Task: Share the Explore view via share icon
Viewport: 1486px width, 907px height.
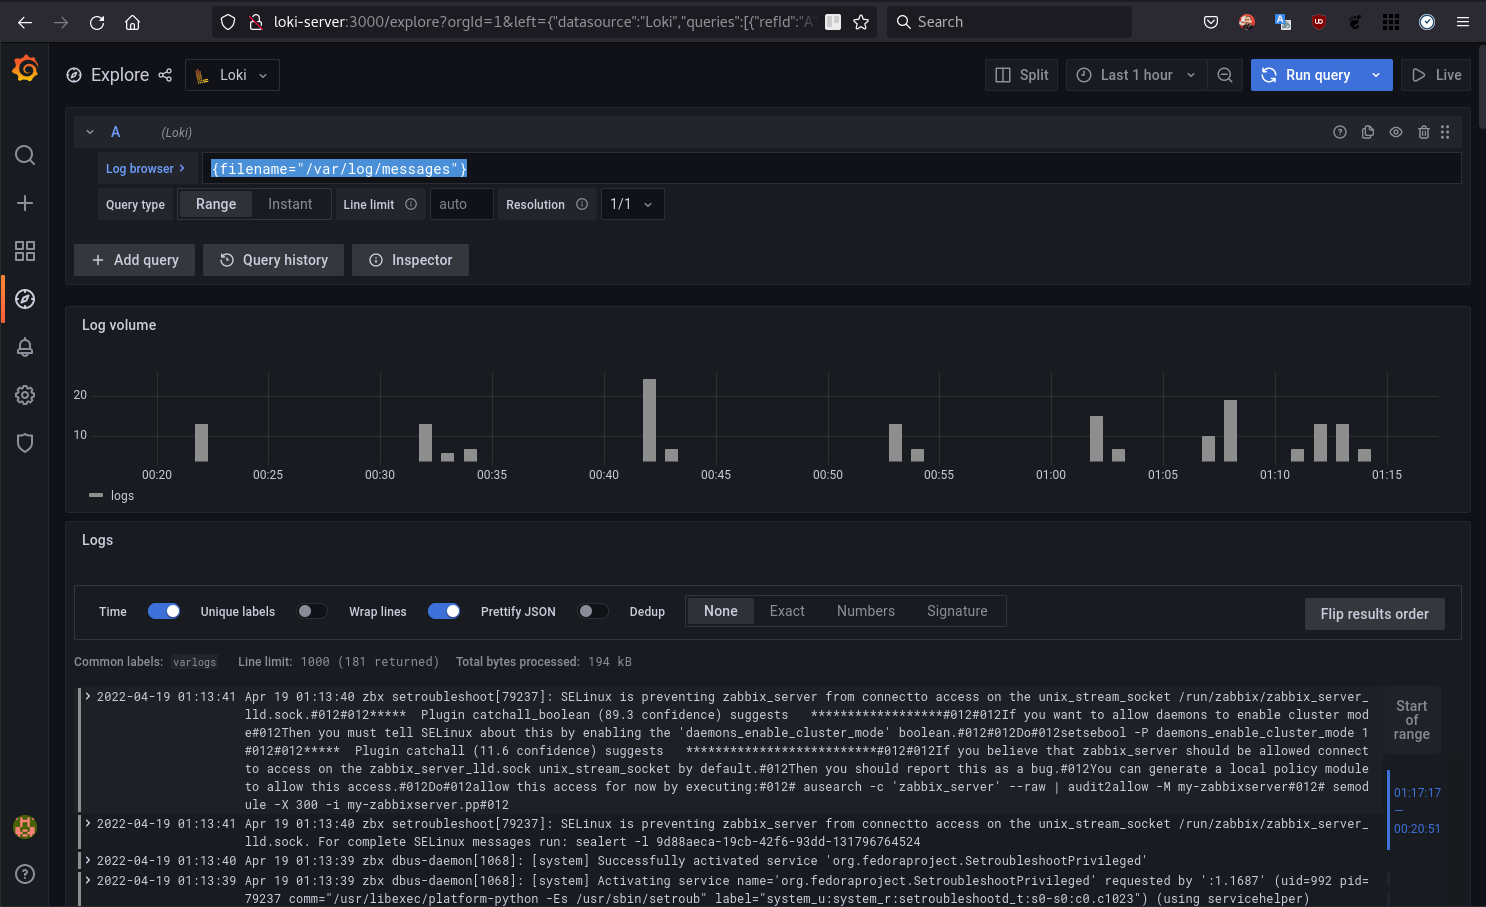Action: (165, 75)
